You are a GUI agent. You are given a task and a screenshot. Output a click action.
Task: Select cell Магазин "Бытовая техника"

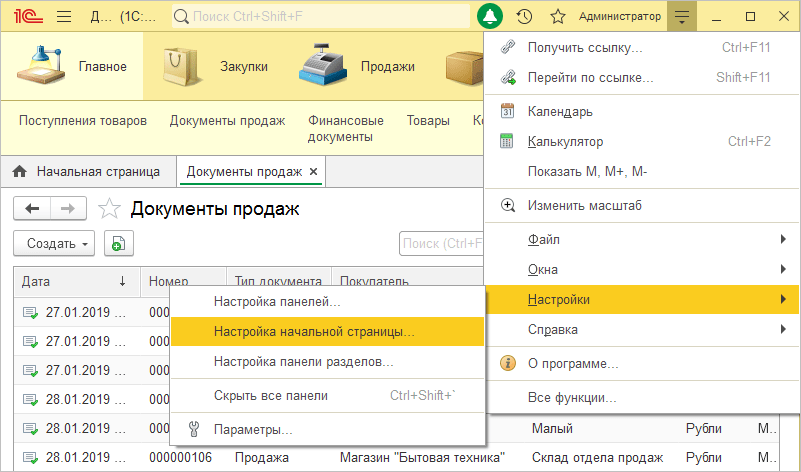coord(422,457)
